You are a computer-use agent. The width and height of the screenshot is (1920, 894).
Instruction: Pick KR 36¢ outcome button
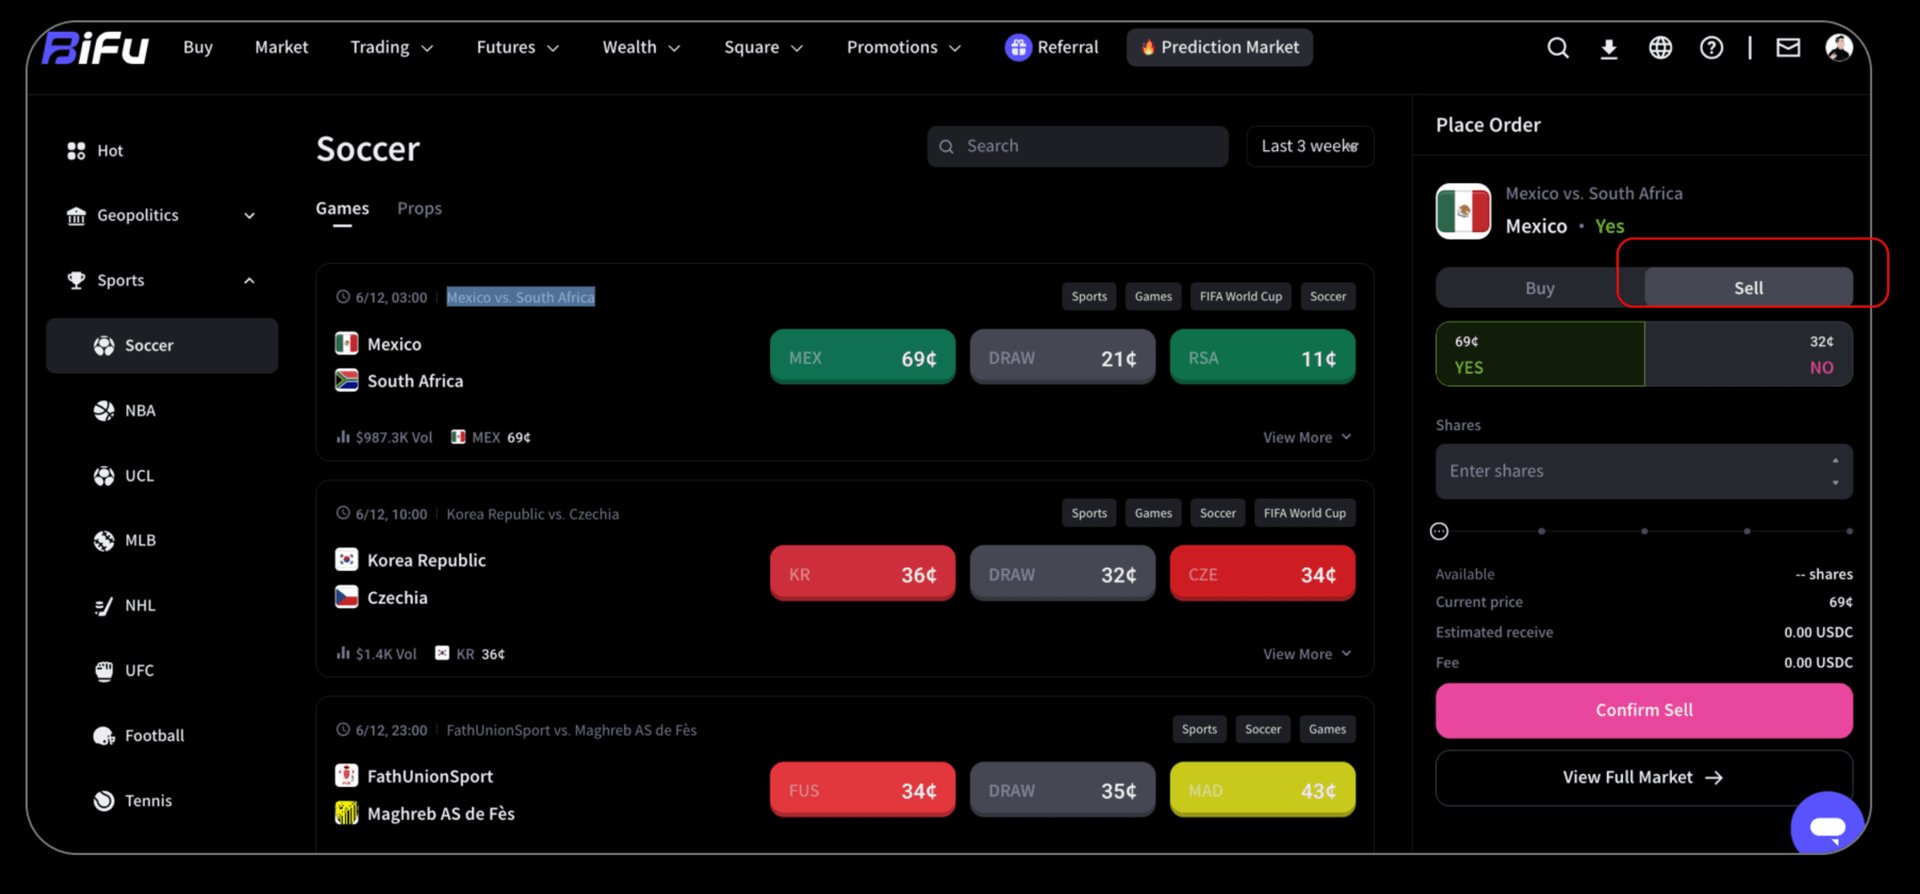pyautogui.click(x=862, y=574)
